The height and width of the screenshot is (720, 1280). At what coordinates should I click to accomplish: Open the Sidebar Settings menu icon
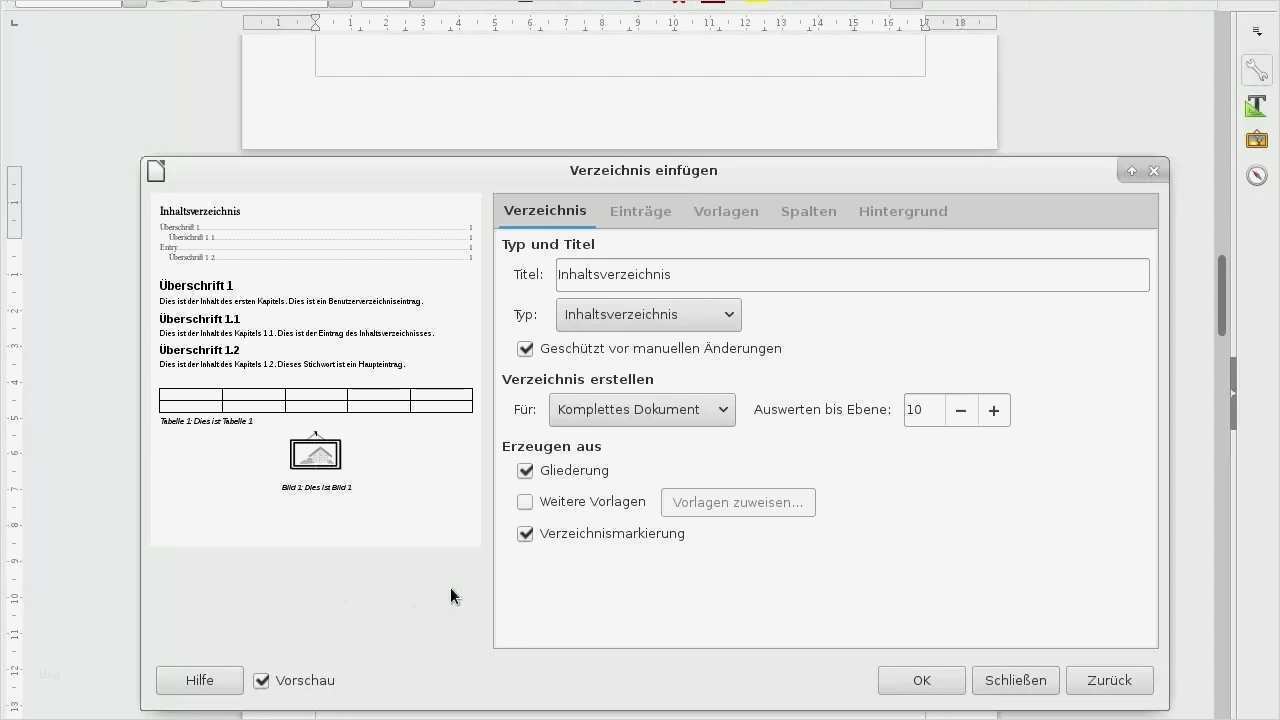coord(1256,30)
